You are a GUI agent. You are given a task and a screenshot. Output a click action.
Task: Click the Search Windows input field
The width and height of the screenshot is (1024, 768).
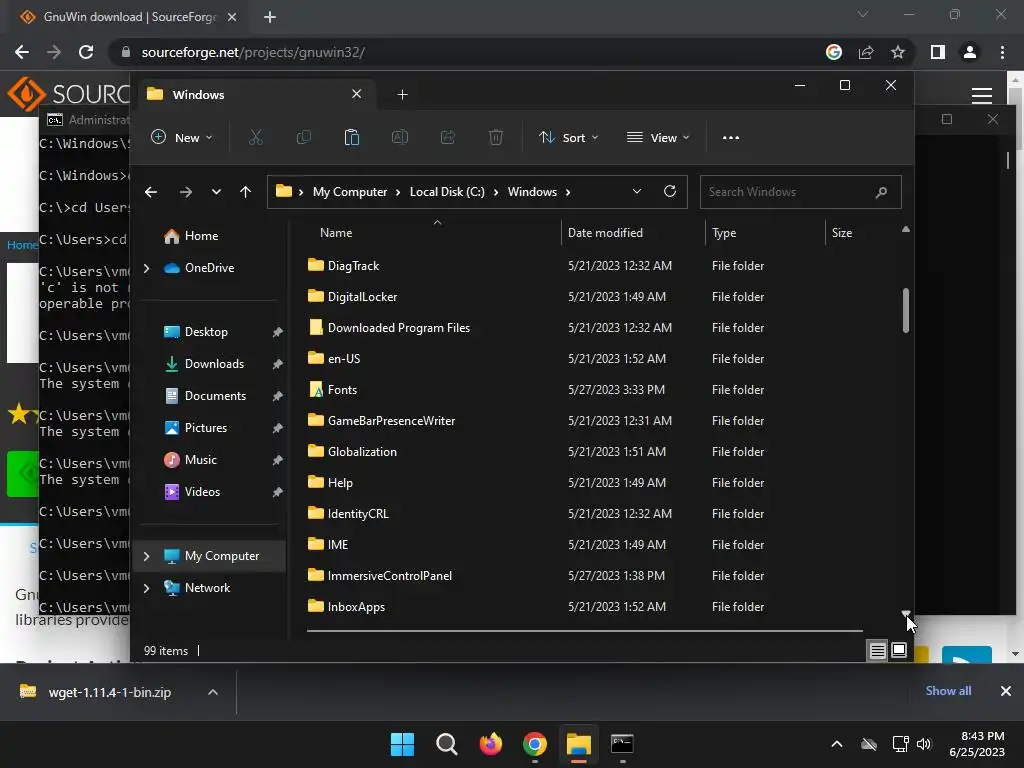pyautogui.click(x=800, y=192)
